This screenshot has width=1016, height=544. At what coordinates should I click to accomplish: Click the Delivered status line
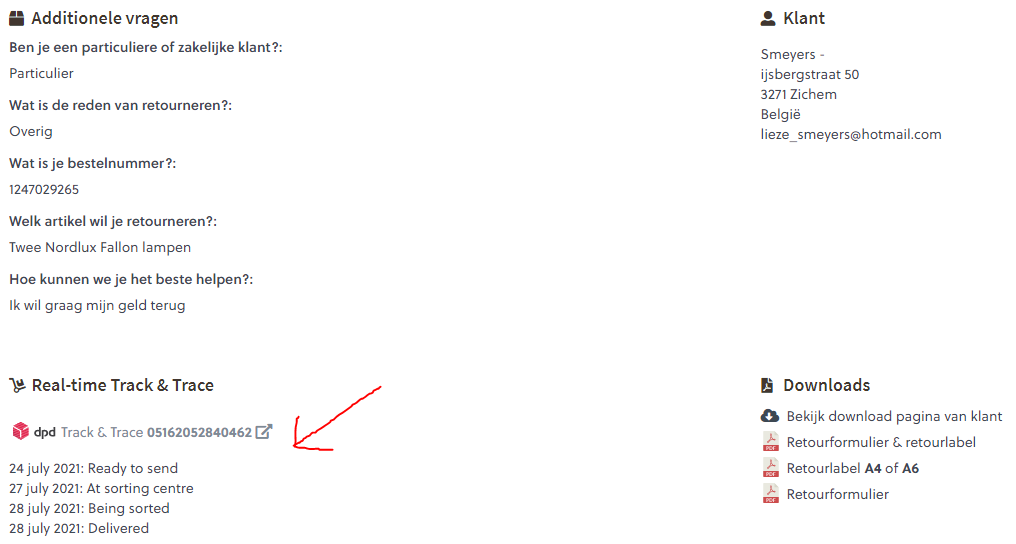tap(79, 528)
